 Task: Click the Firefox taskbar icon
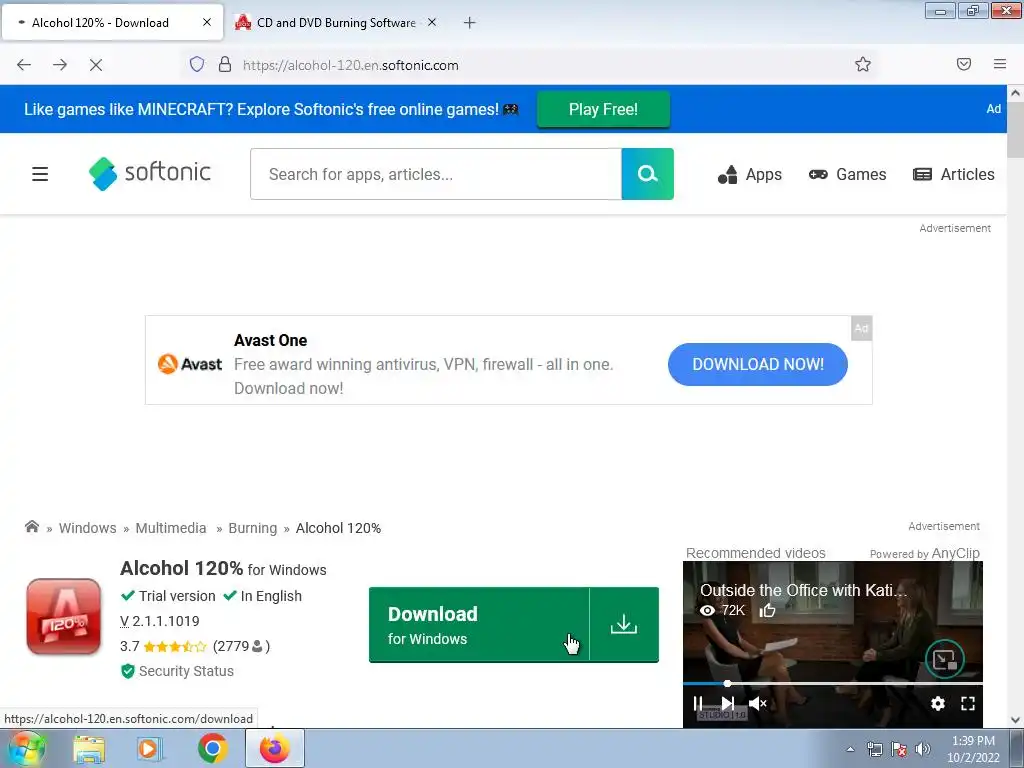[274, 748]
